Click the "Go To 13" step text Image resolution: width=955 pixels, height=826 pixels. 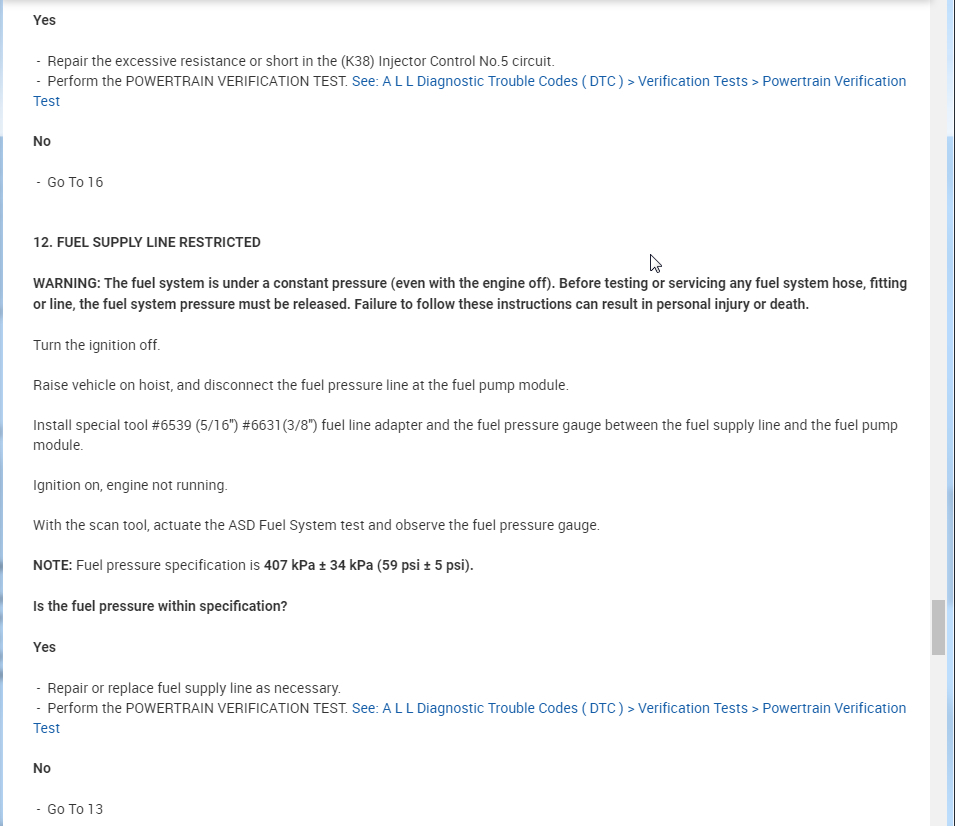coord(75,809)
